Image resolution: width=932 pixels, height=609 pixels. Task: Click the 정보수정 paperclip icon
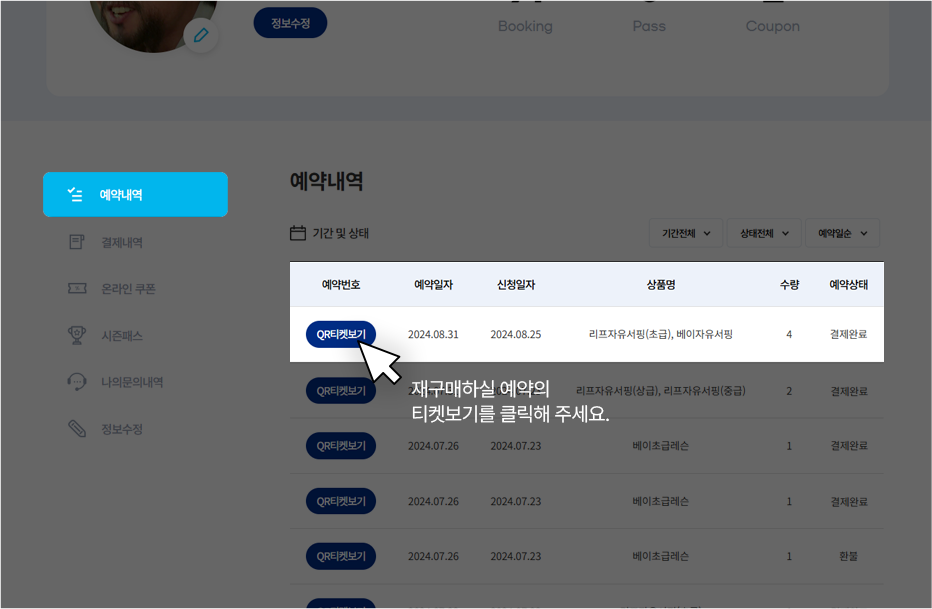tap(78, 428)
